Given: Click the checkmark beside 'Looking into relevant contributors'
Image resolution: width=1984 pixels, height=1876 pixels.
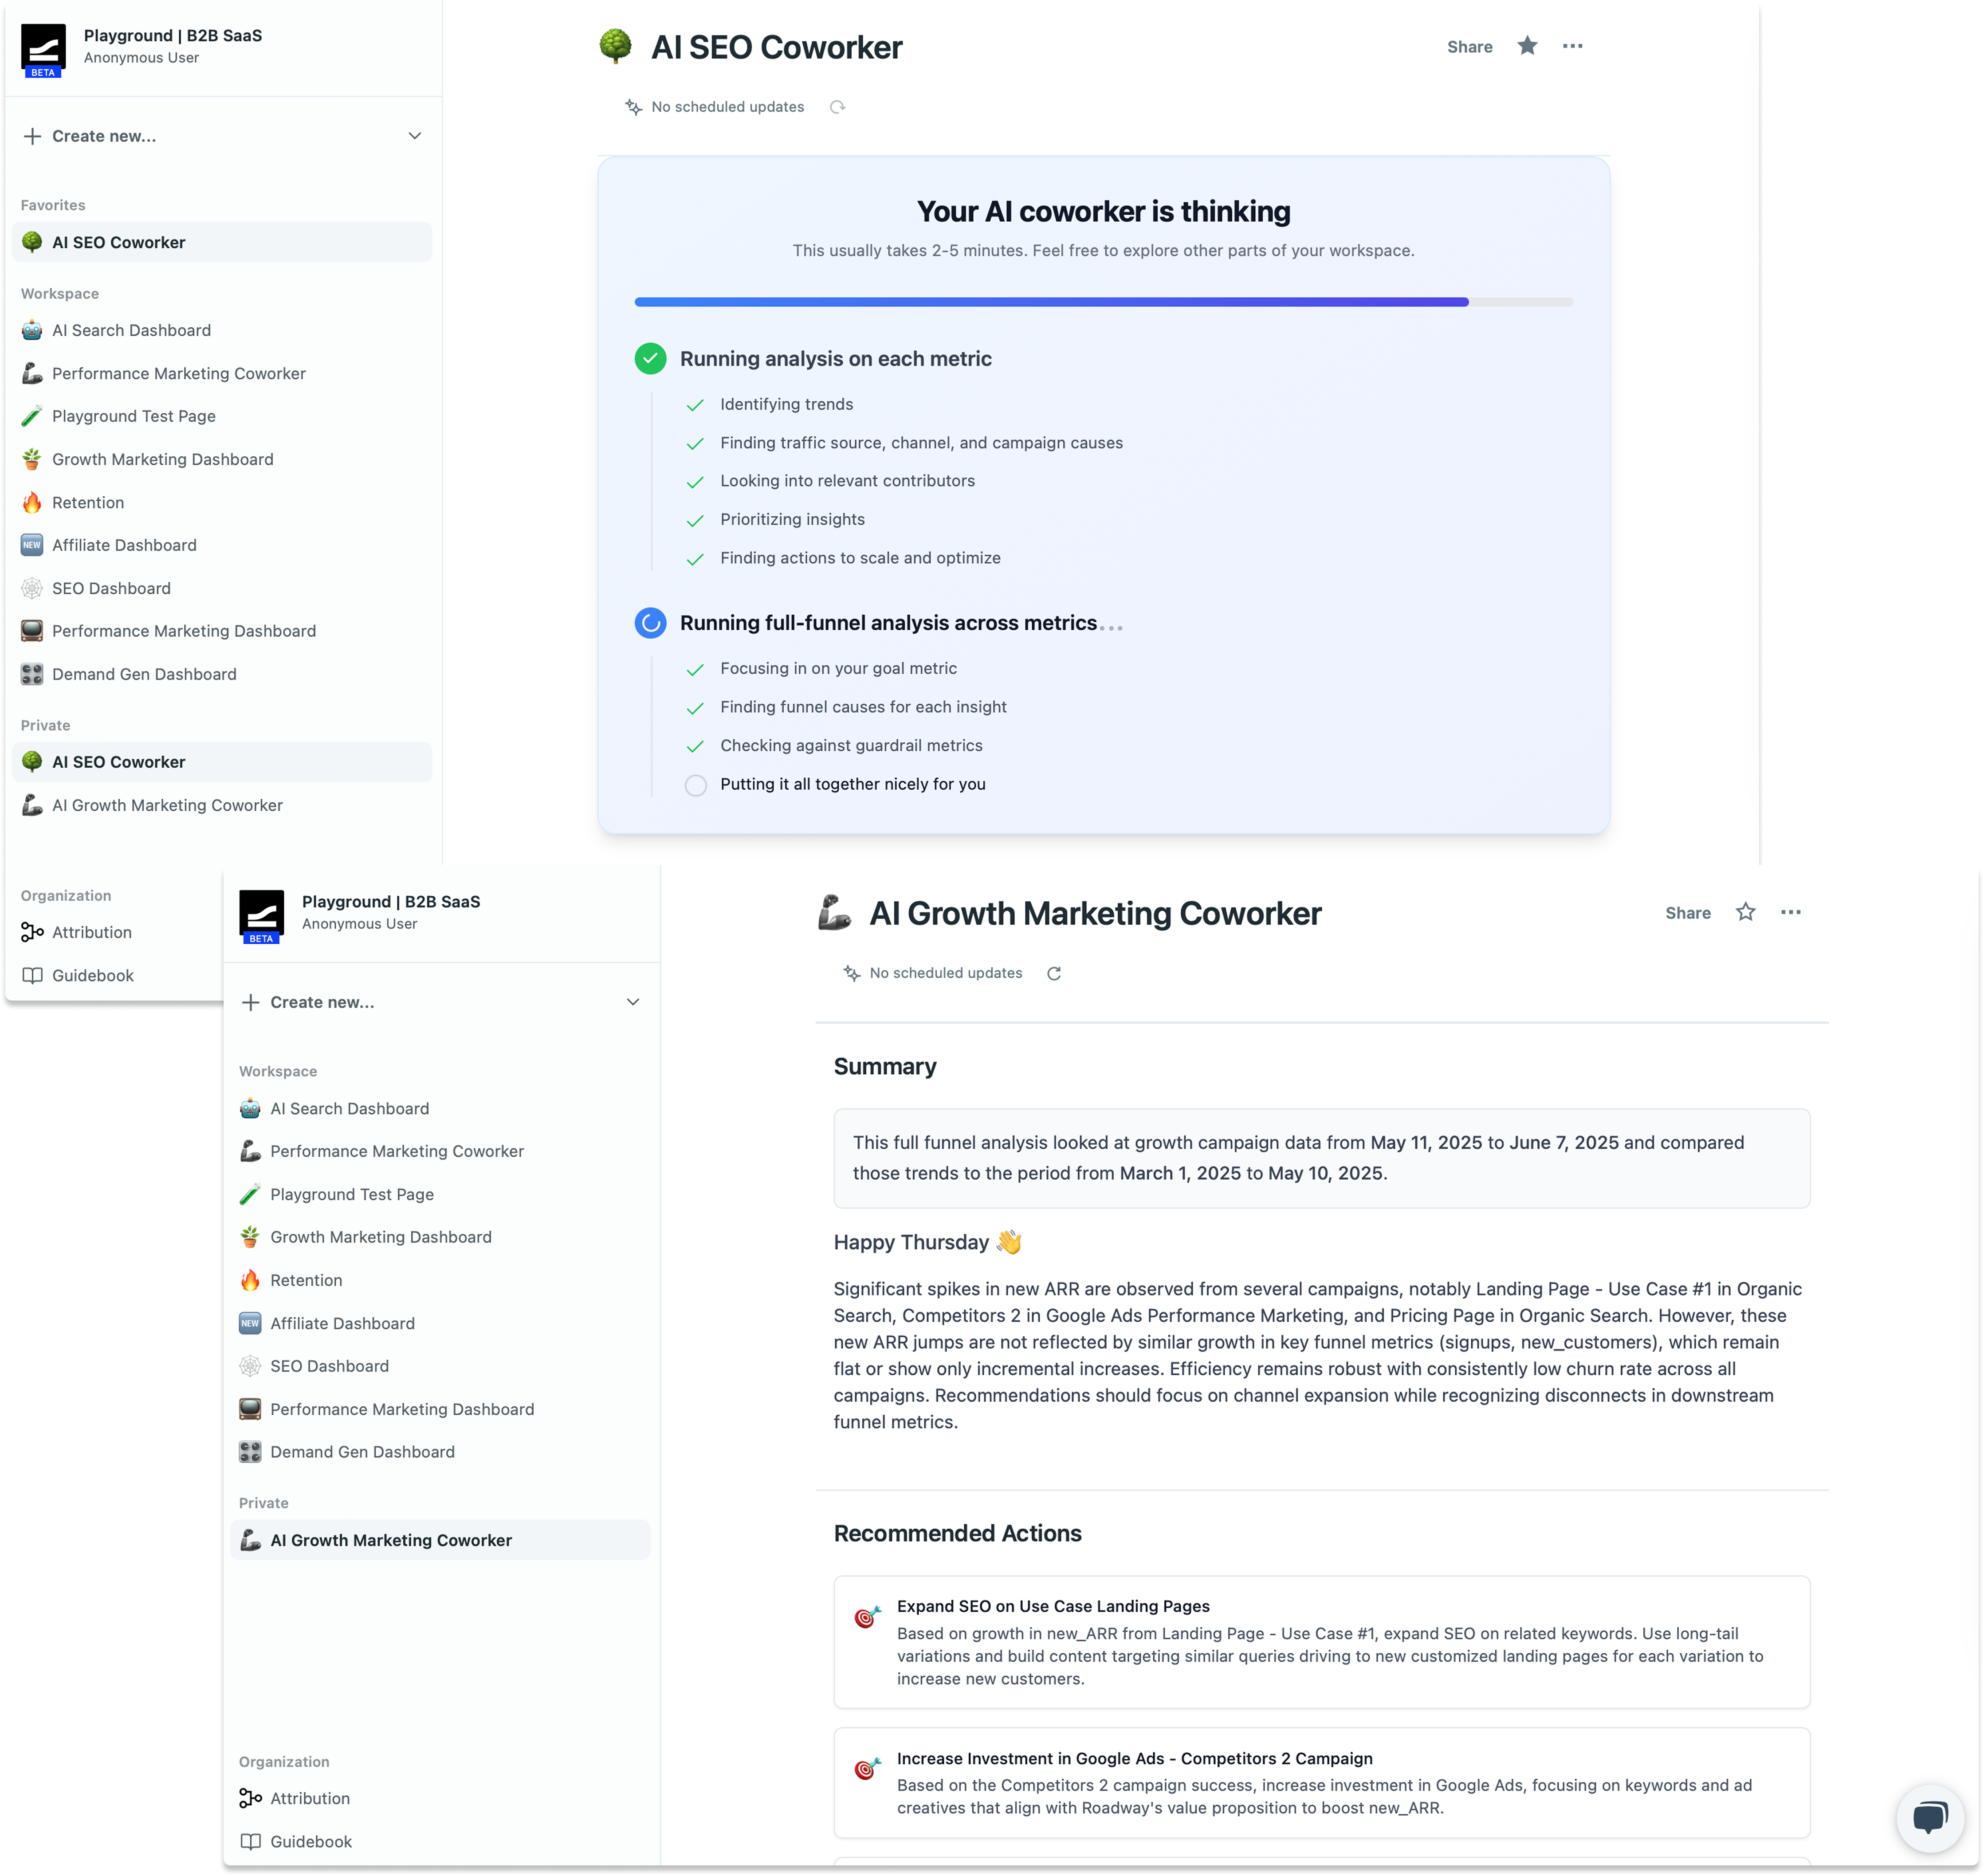Looking at the screenshot, I should pyautogui.click(x=695, y=482).
